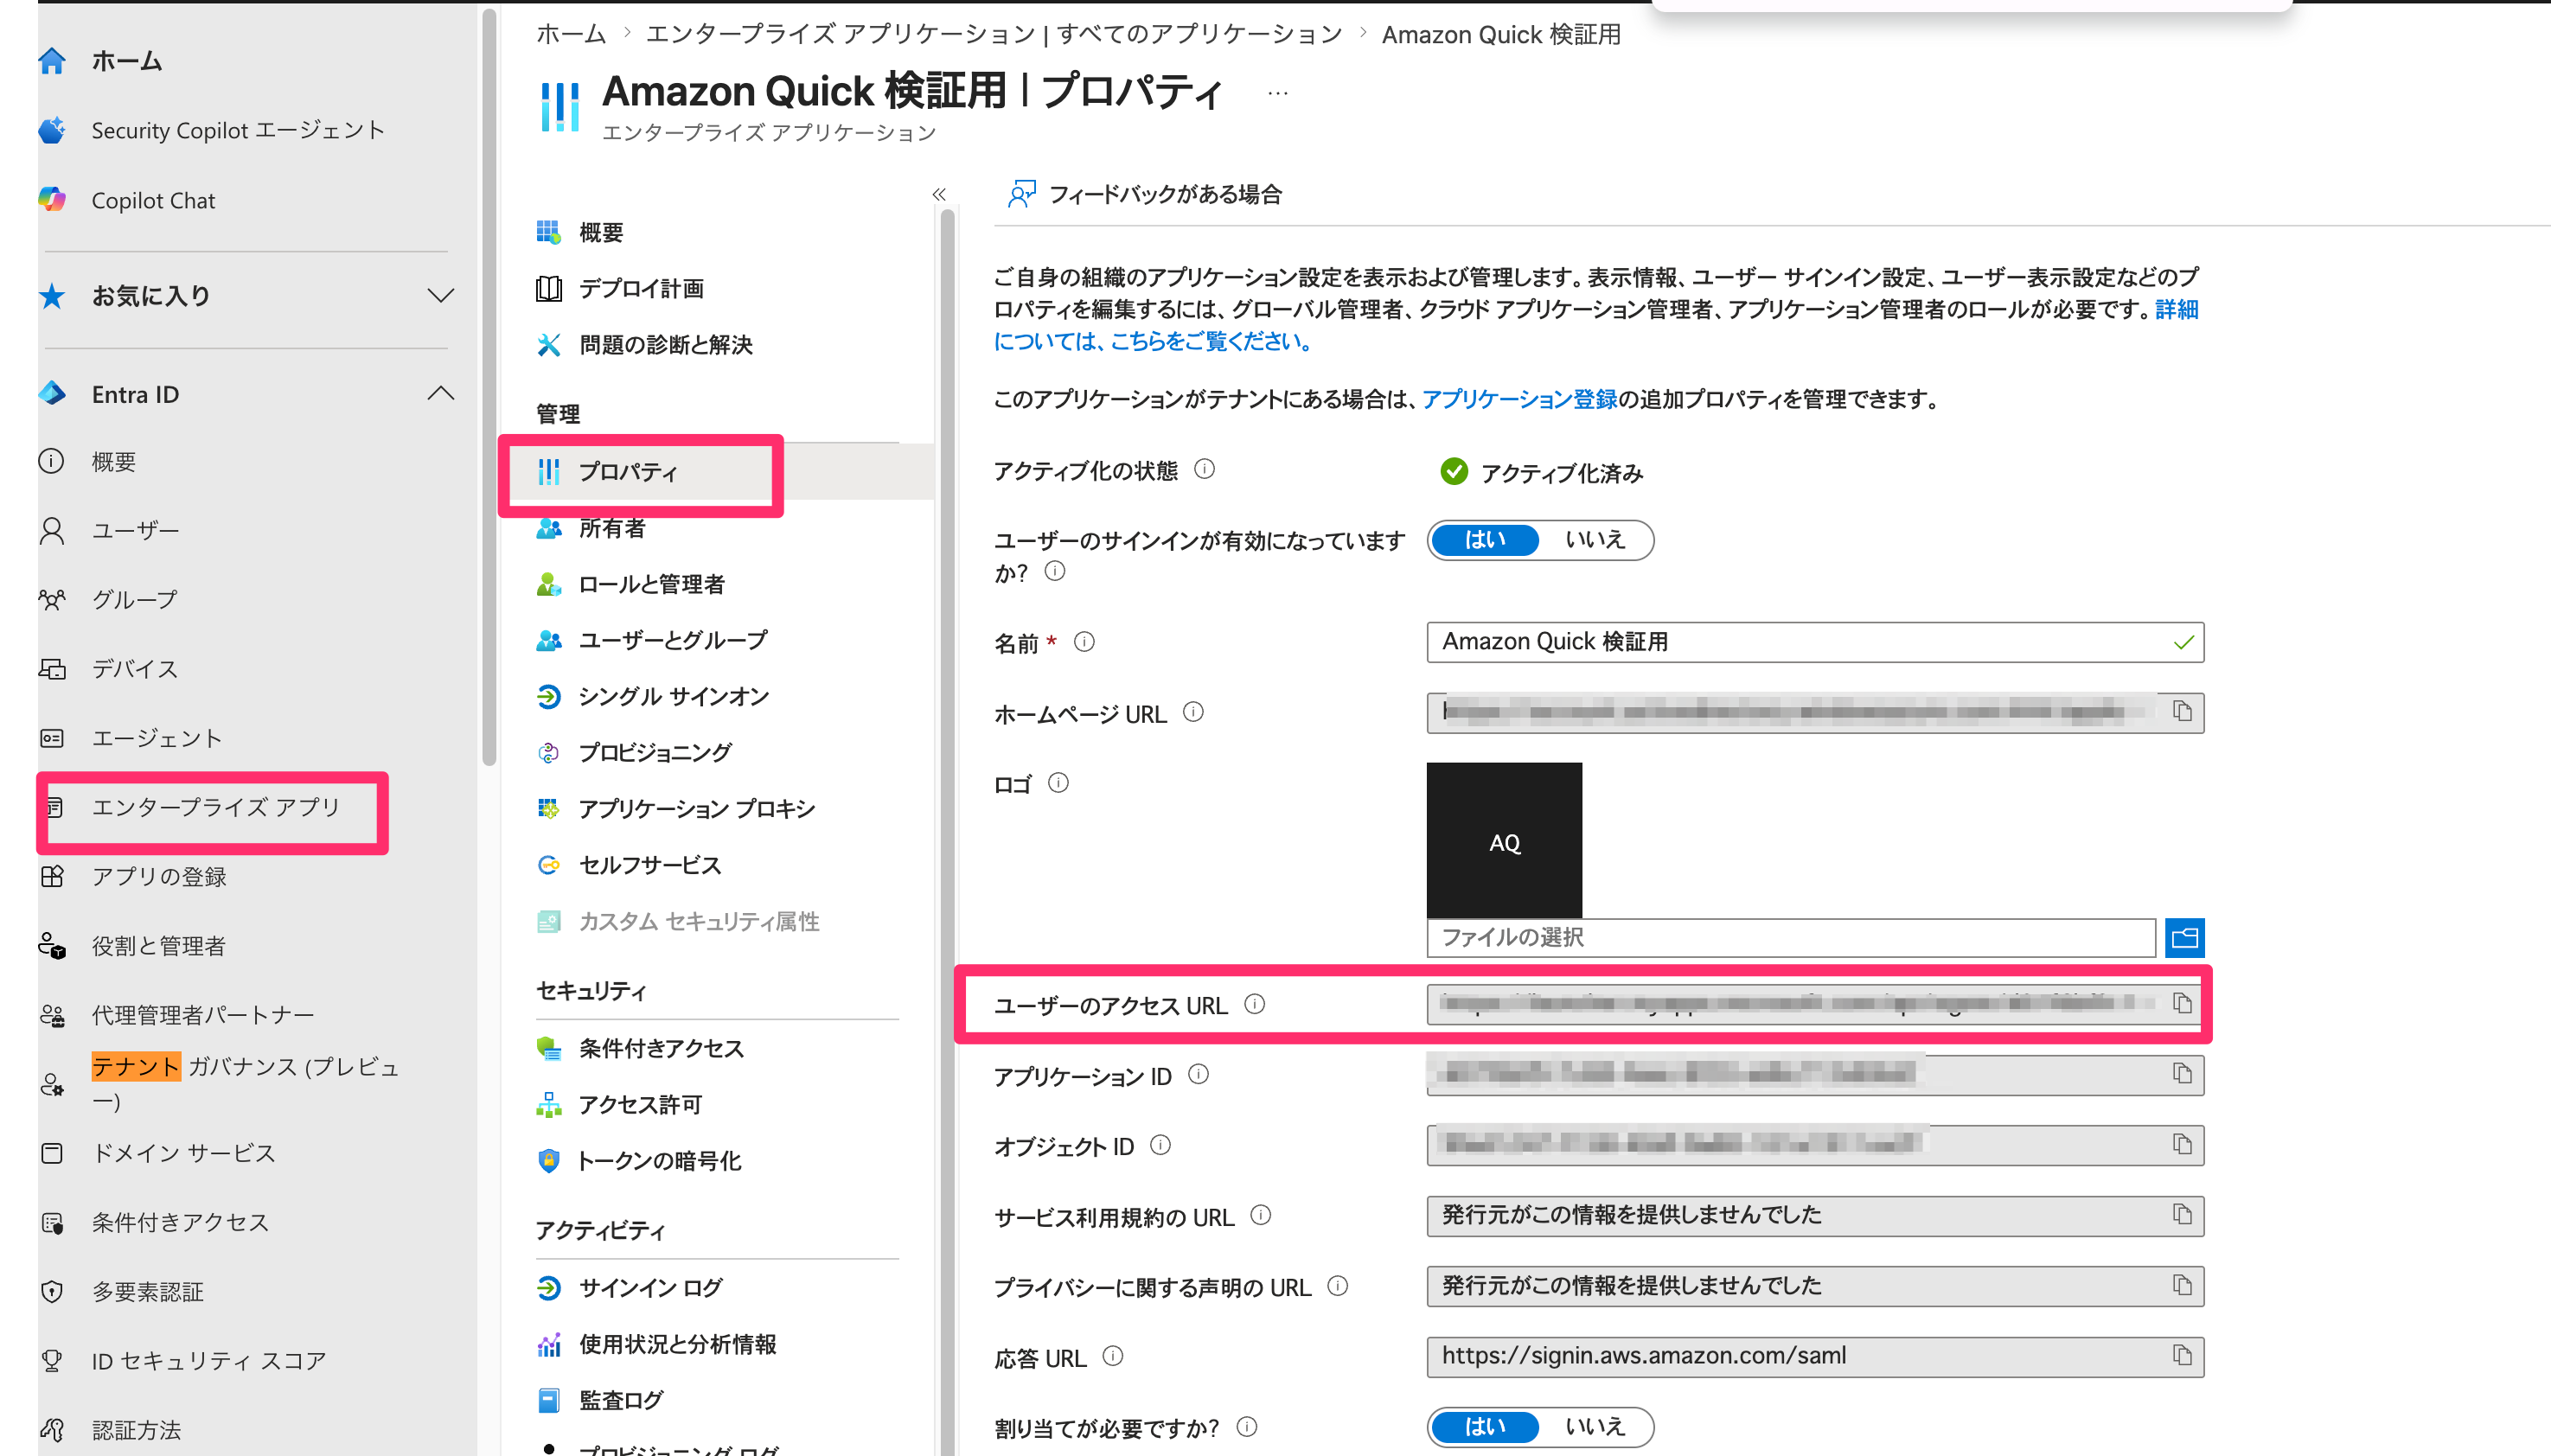Viewport: 2551px width, 1456px height.
Task: Show info tooltip for アクティブ化の状態
Action: coord(1205,469)
